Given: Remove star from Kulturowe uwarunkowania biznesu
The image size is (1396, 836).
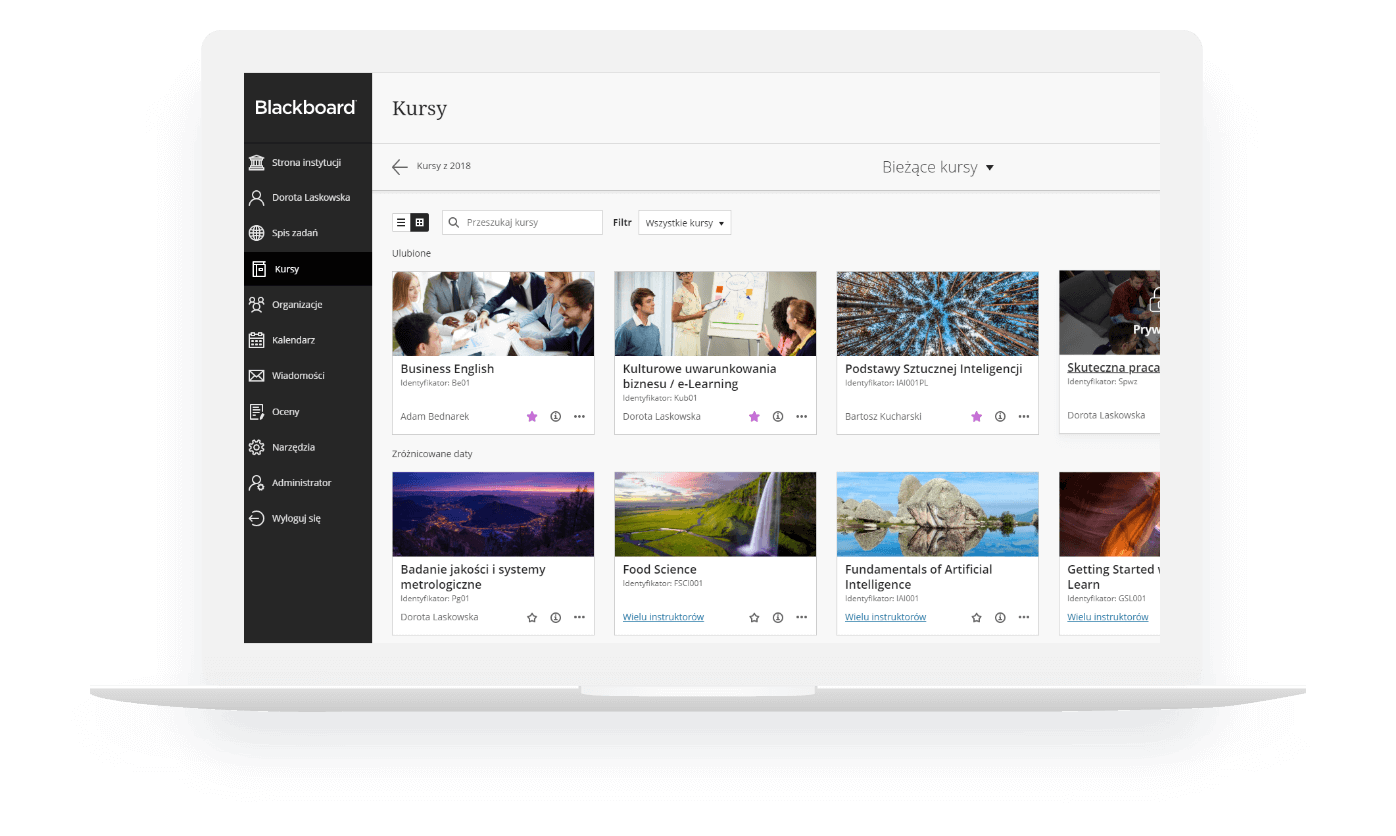Looking at the screenshot, I should [754, 416].
